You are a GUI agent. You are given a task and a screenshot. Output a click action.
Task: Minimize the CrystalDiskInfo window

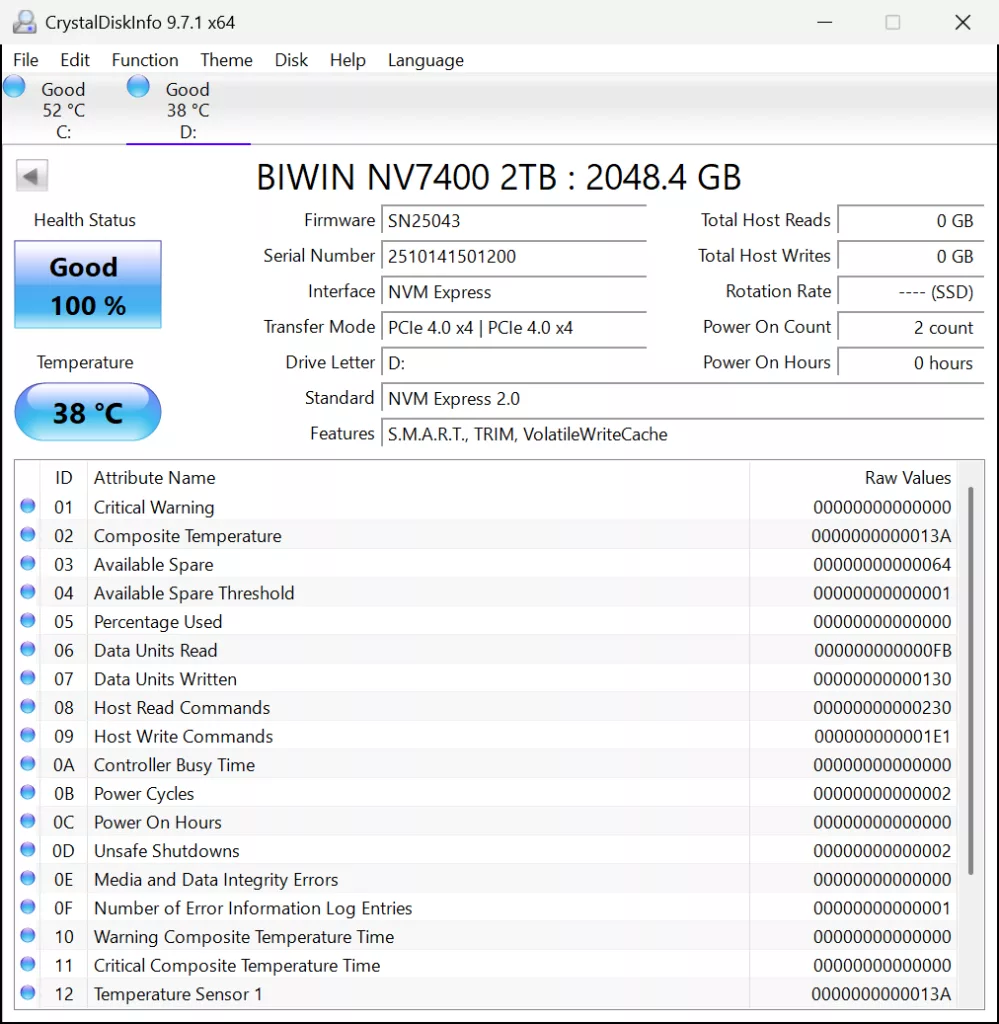(825, 22)
